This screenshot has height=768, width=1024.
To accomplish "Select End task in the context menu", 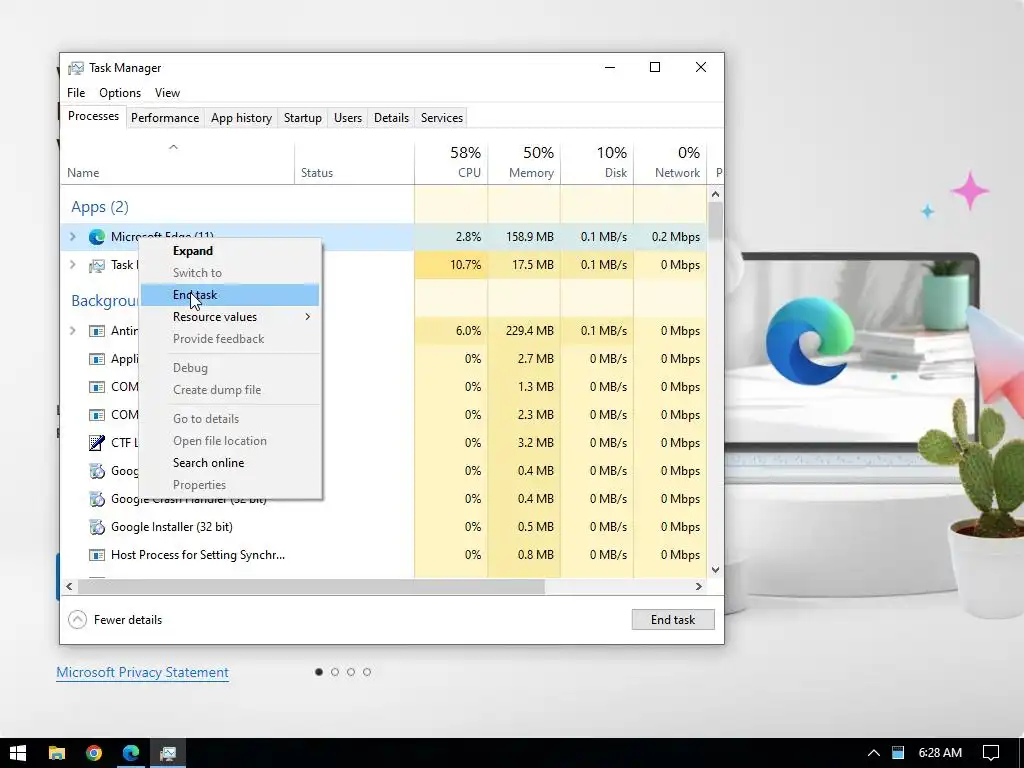I will (230, 295).
